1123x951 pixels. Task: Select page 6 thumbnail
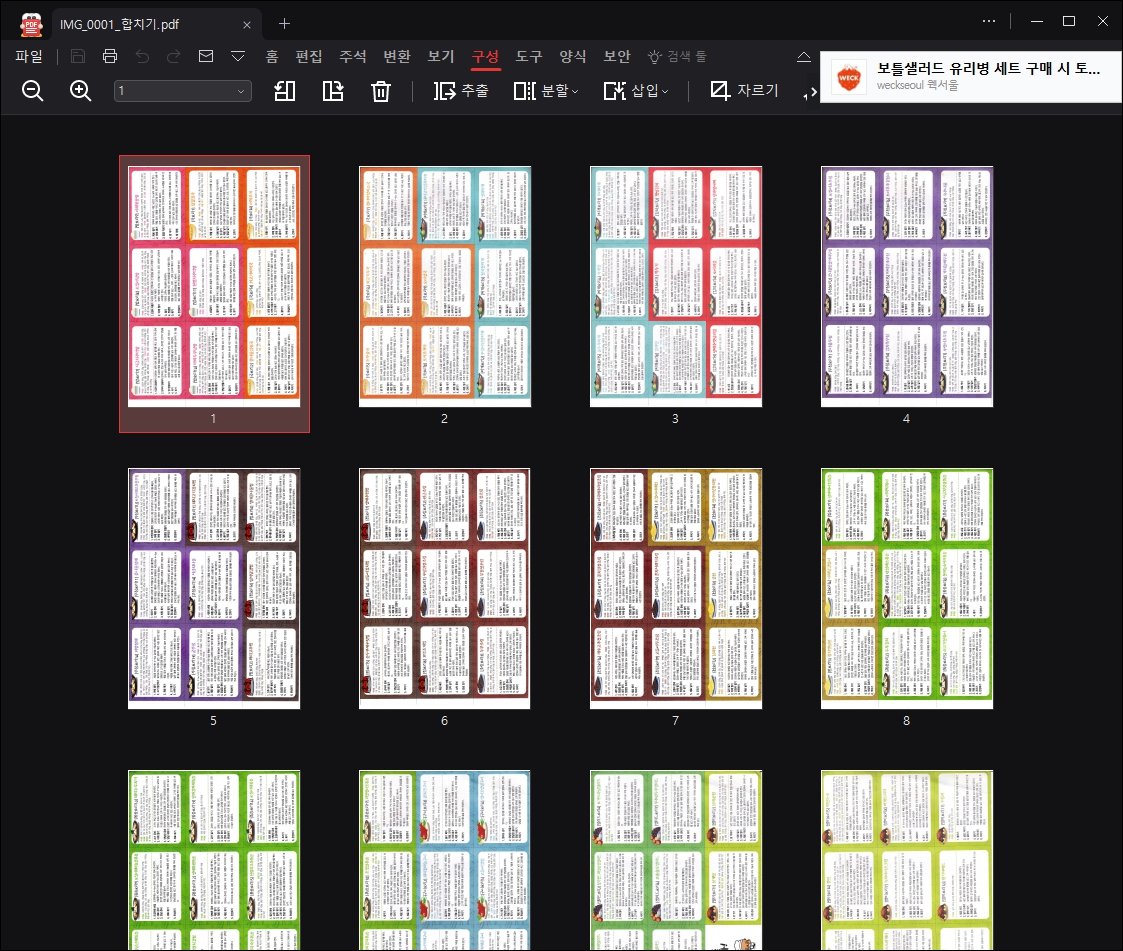(445, 589)
